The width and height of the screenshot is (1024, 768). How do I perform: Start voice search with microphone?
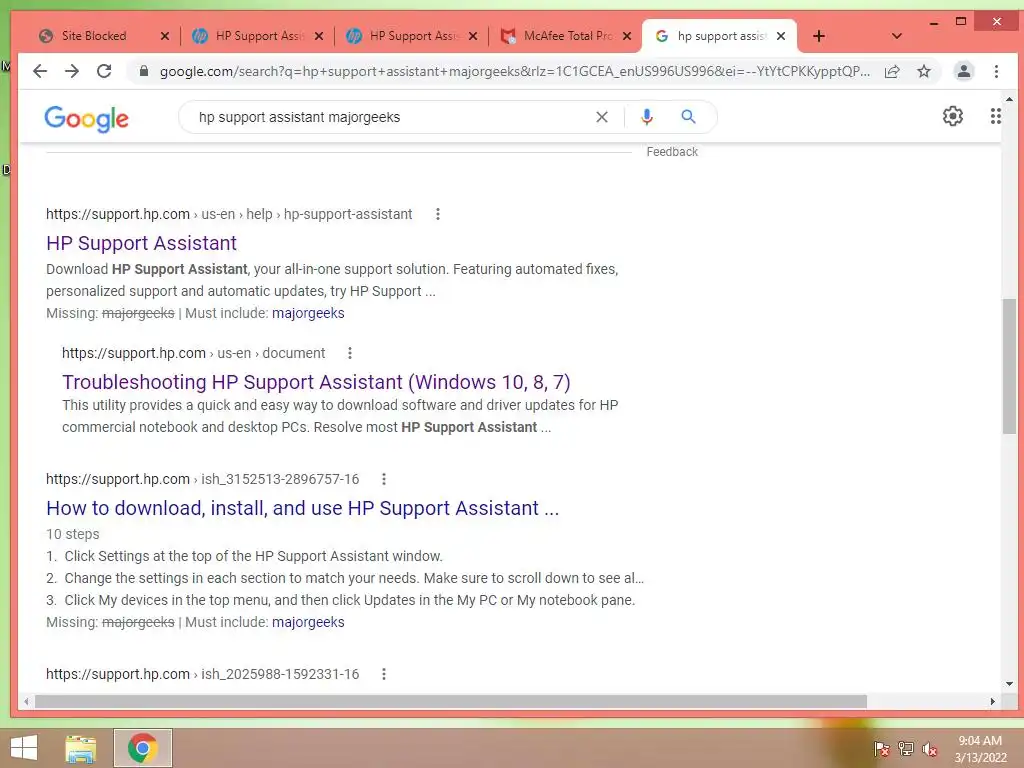pyautogui.click(x=647, y=117)
